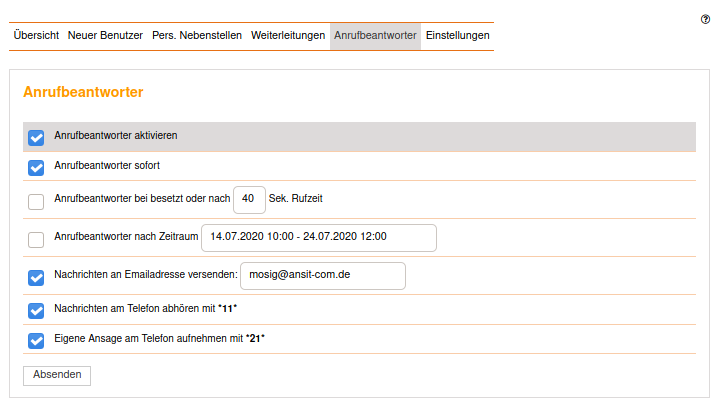
Task: Toggle Nachrichten an Emailadresse versenden checkbox
Action: [36, 277]
